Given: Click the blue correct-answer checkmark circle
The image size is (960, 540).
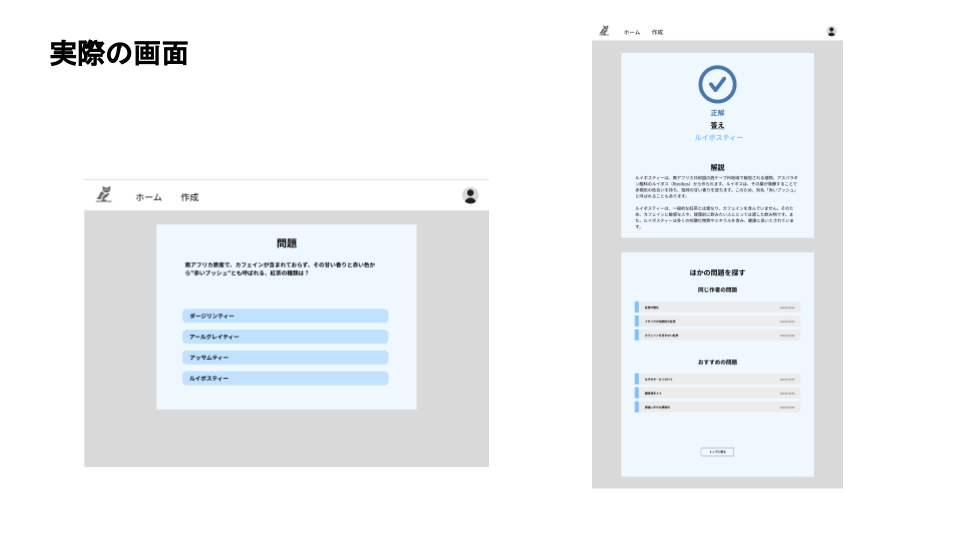Looking at the screenshot, I should click(x=717, y=84).
